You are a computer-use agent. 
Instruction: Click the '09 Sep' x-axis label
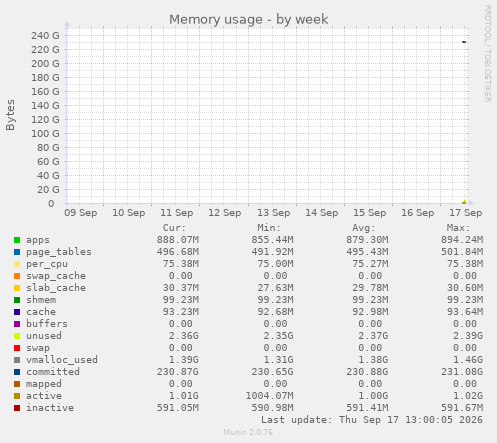point(81,213)
